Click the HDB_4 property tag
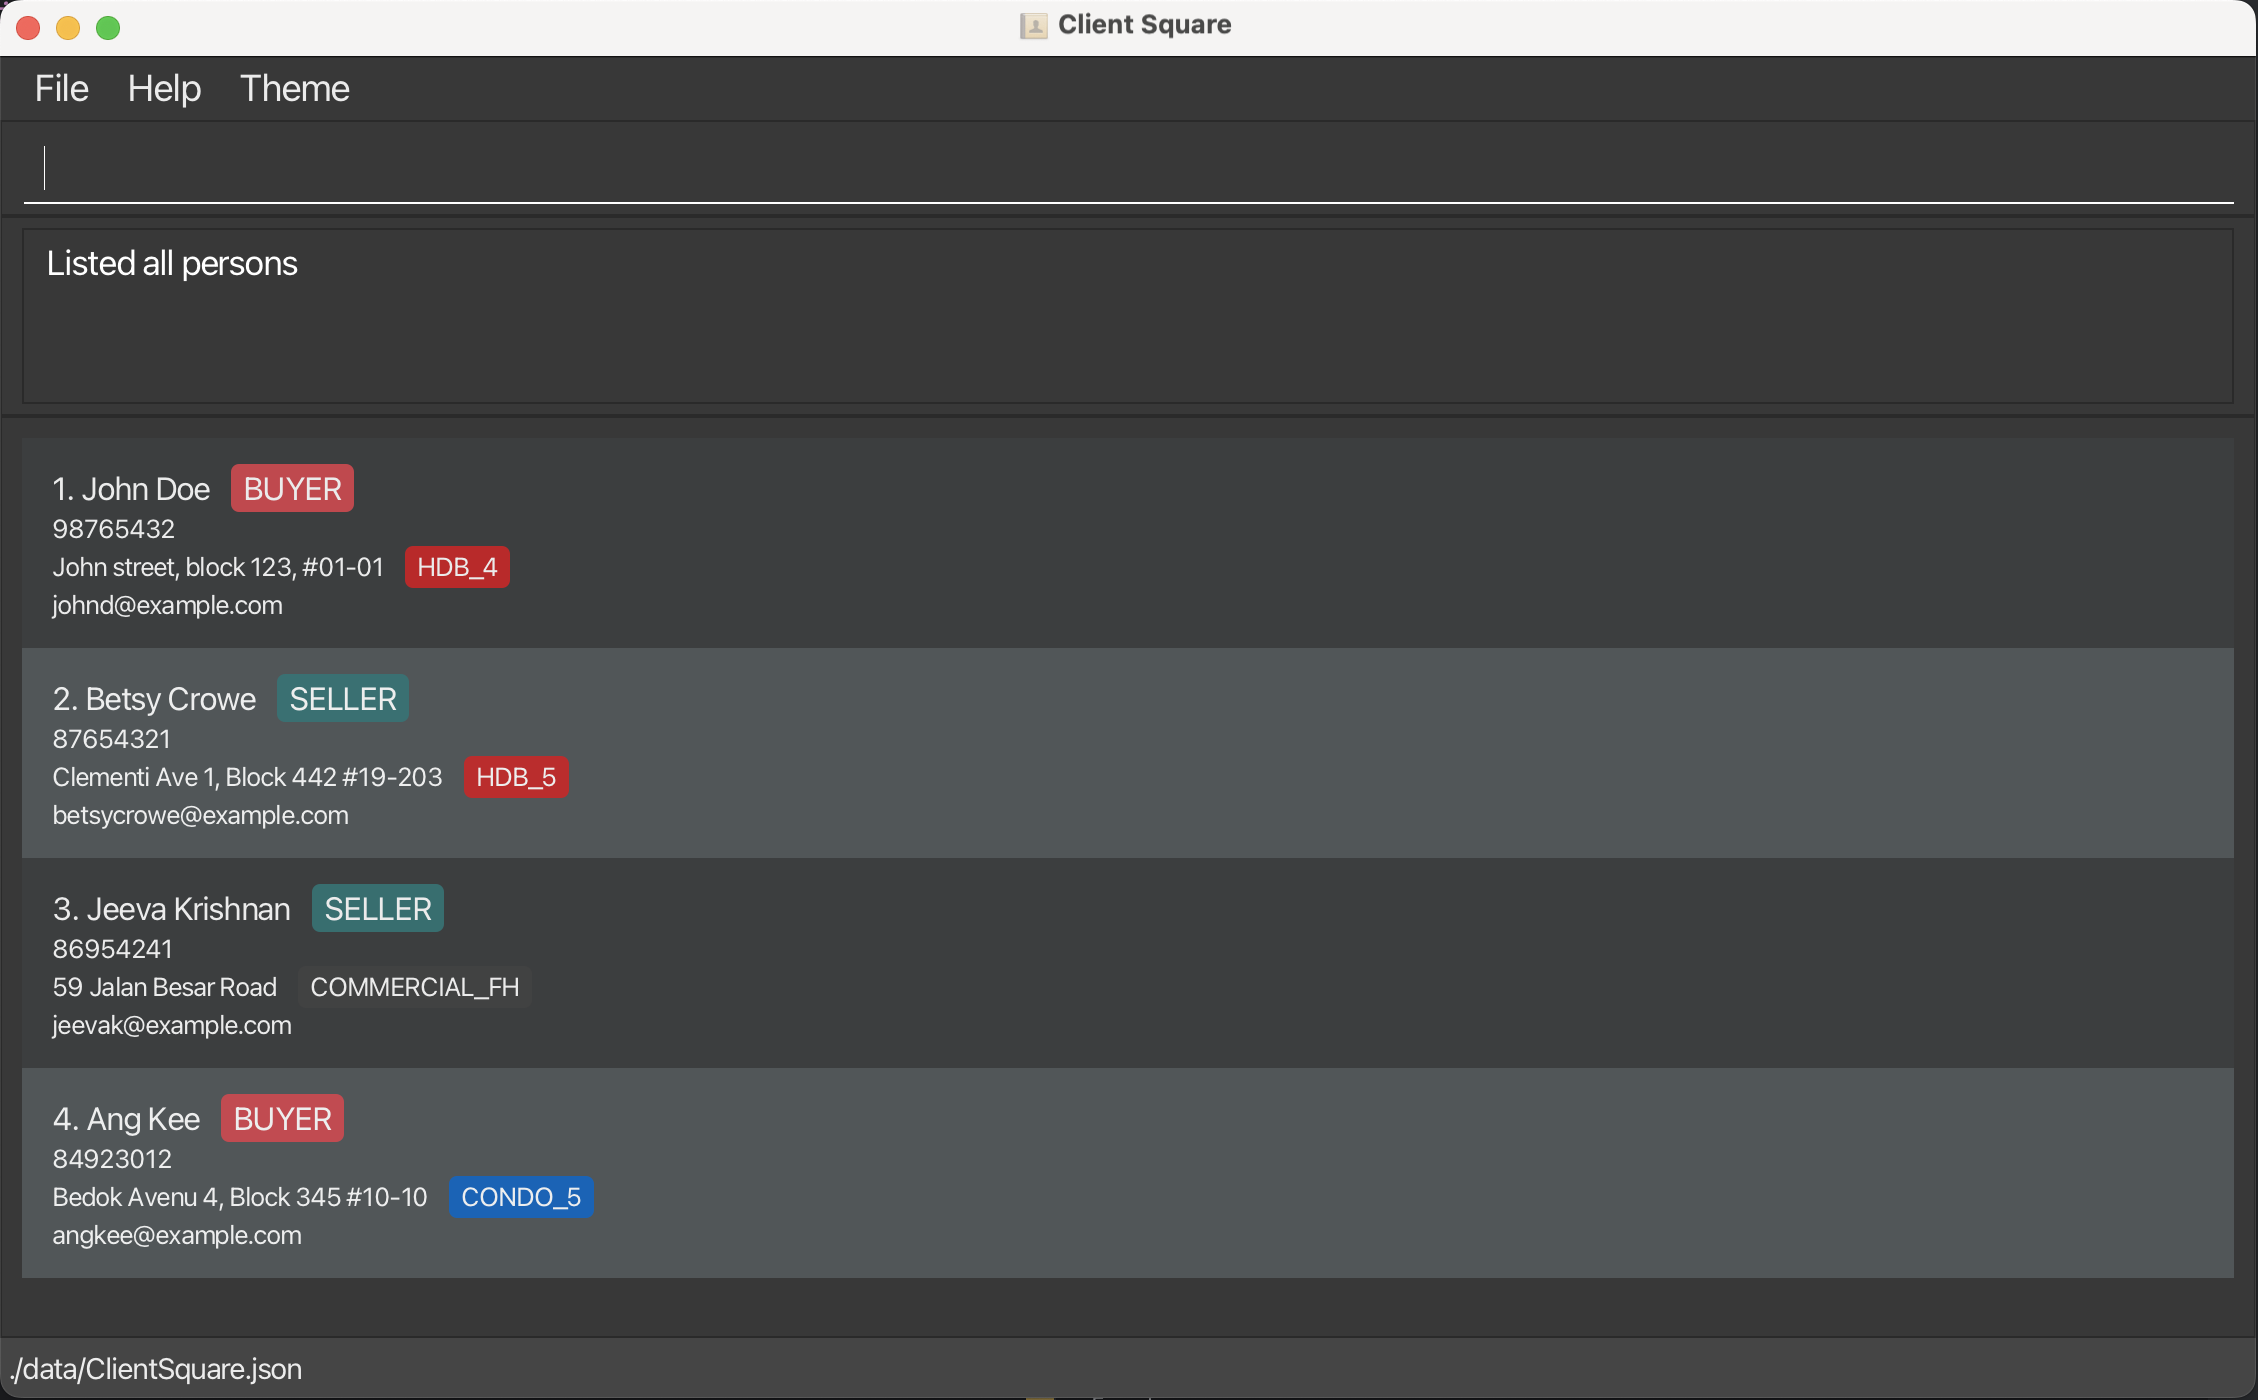 click(x=457, y=567)
